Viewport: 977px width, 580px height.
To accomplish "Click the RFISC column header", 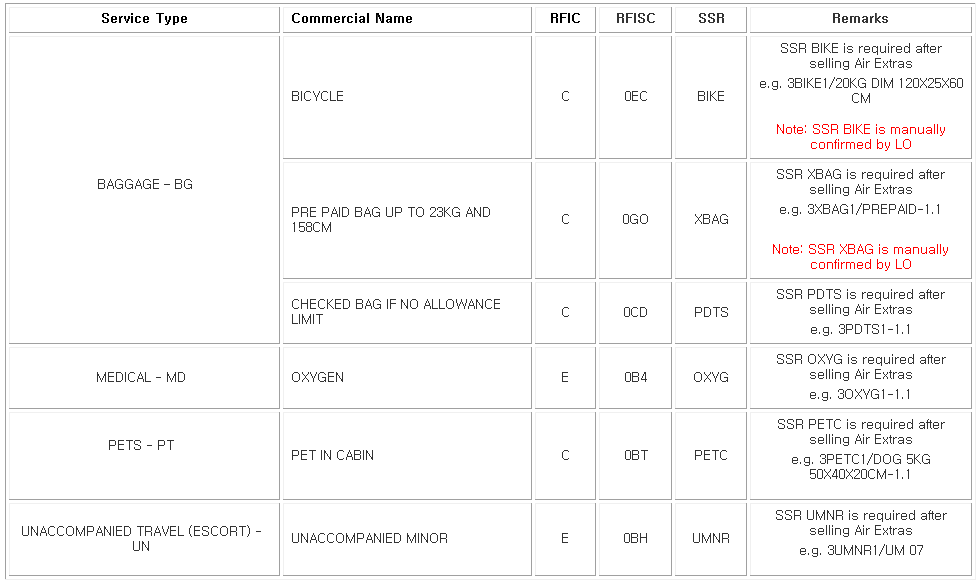I will [635, 19].
